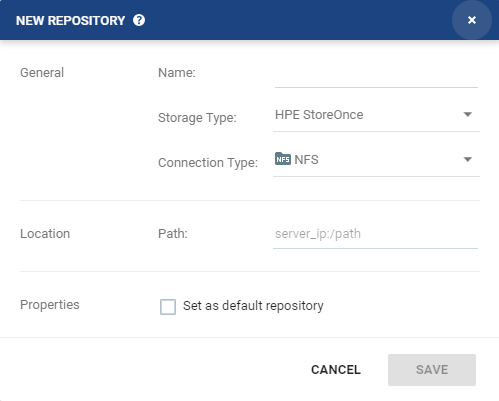Click the Properties section heading
Screen dimensions: 499x401
(50, 305)
